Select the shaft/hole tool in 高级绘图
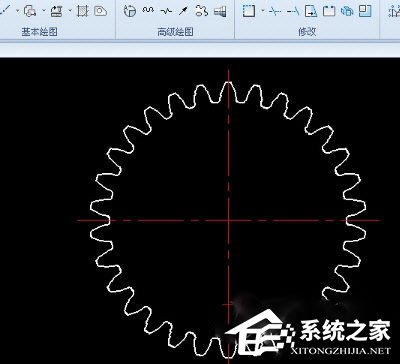The image size is (400, 364). coord(220,12)
